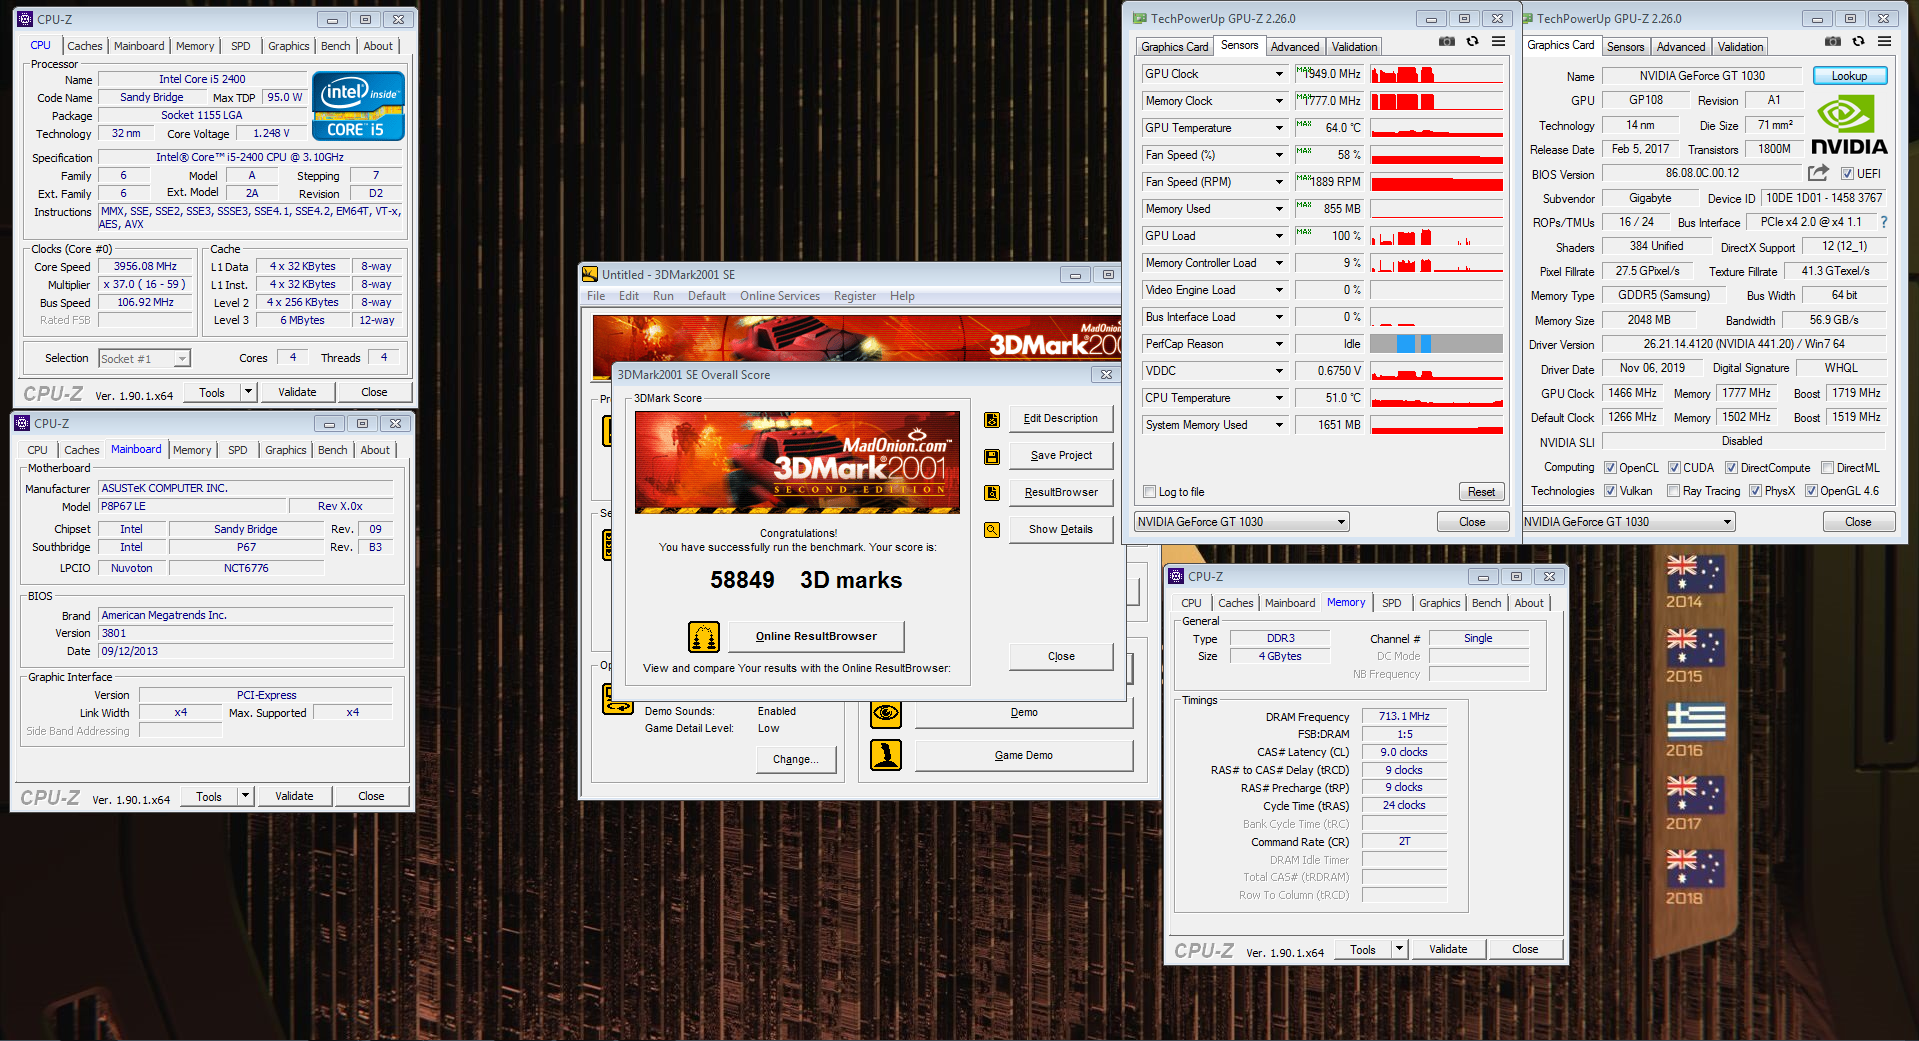Click the CPU-Z CPU window title icon
1919x1041 pixels.
(25, 19)
